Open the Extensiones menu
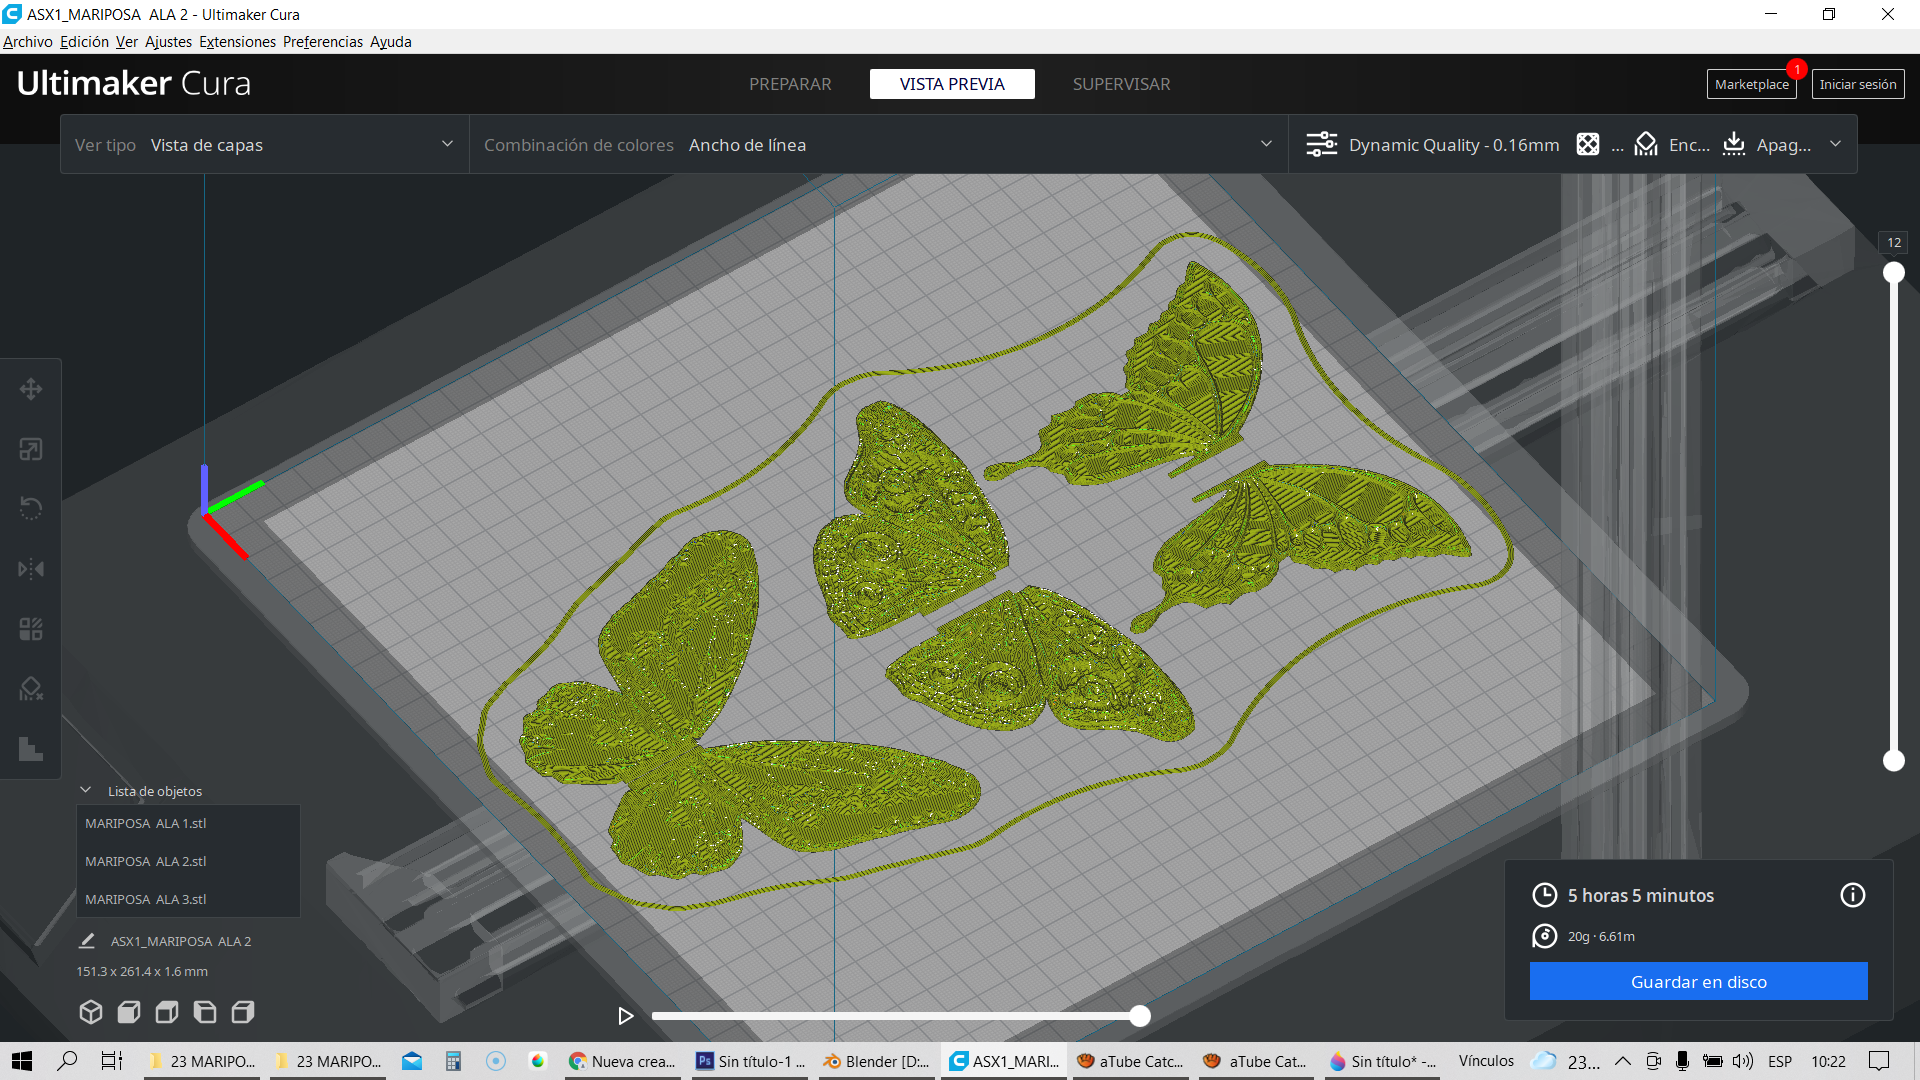The width and height of the screenshot is (1920, 1080). pos(237,42)
